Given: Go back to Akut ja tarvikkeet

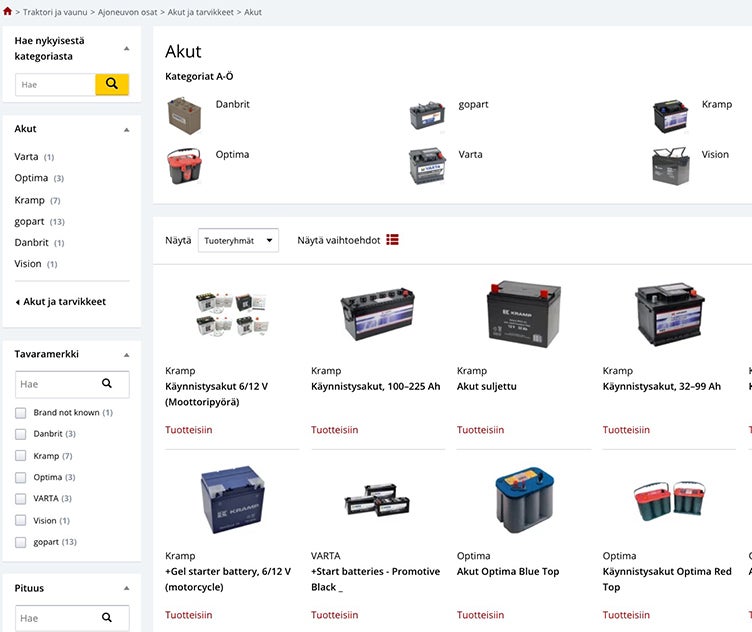Looking at the screenshot, I should coord(64,302).
